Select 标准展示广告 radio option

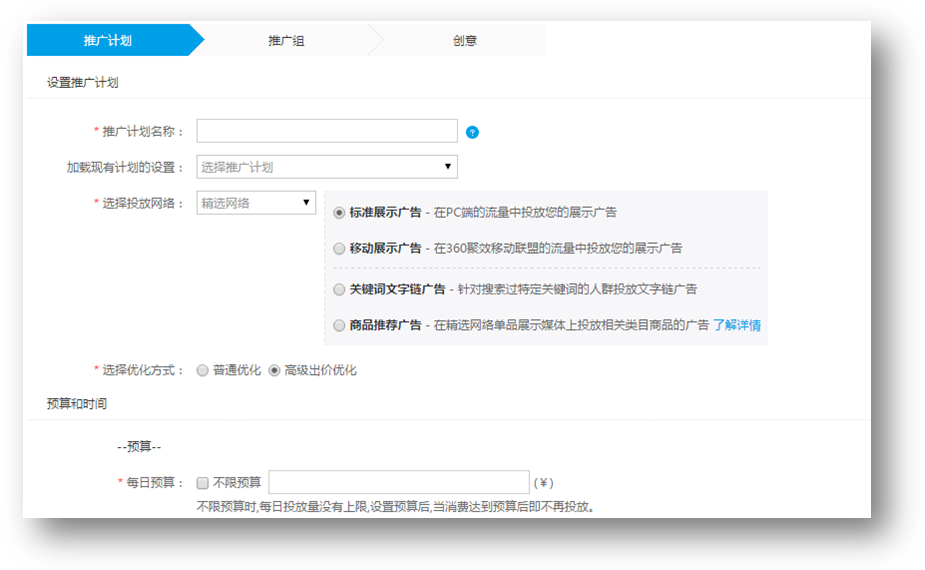(x=339, y=213)
